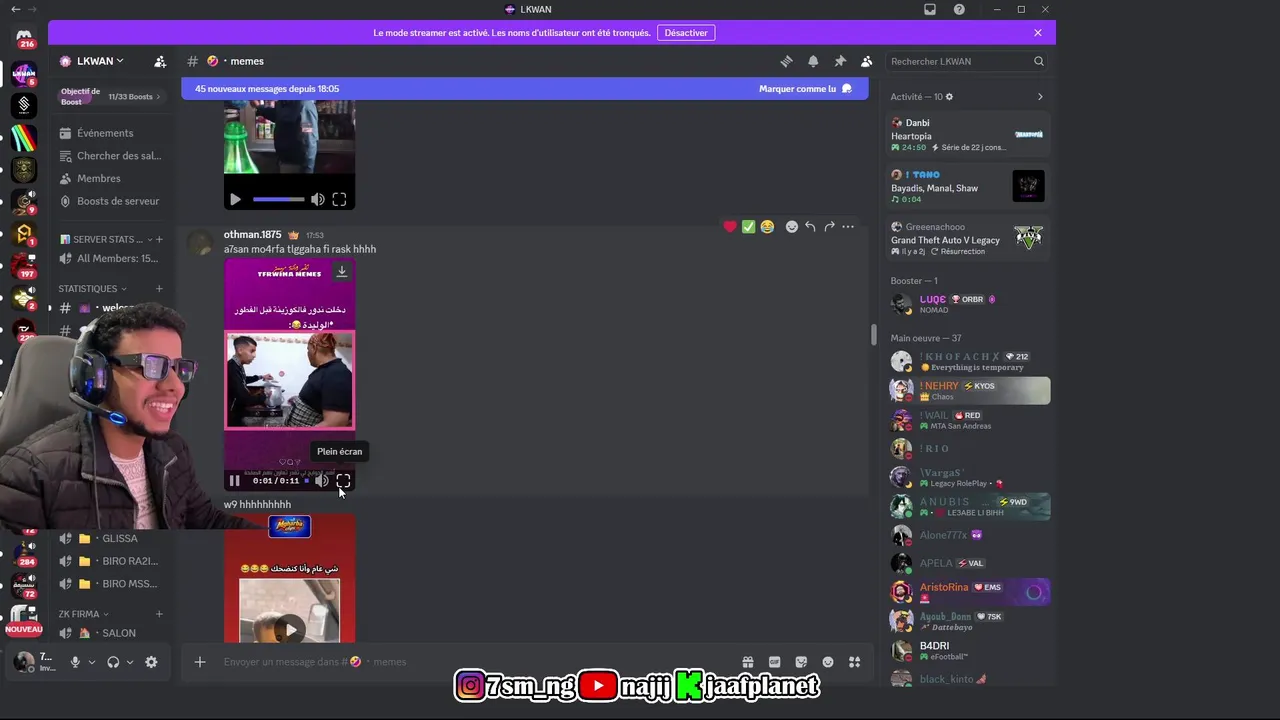Open microphone input options arrow
Viewport: 1280px width, 720px height.
[92, 662]
